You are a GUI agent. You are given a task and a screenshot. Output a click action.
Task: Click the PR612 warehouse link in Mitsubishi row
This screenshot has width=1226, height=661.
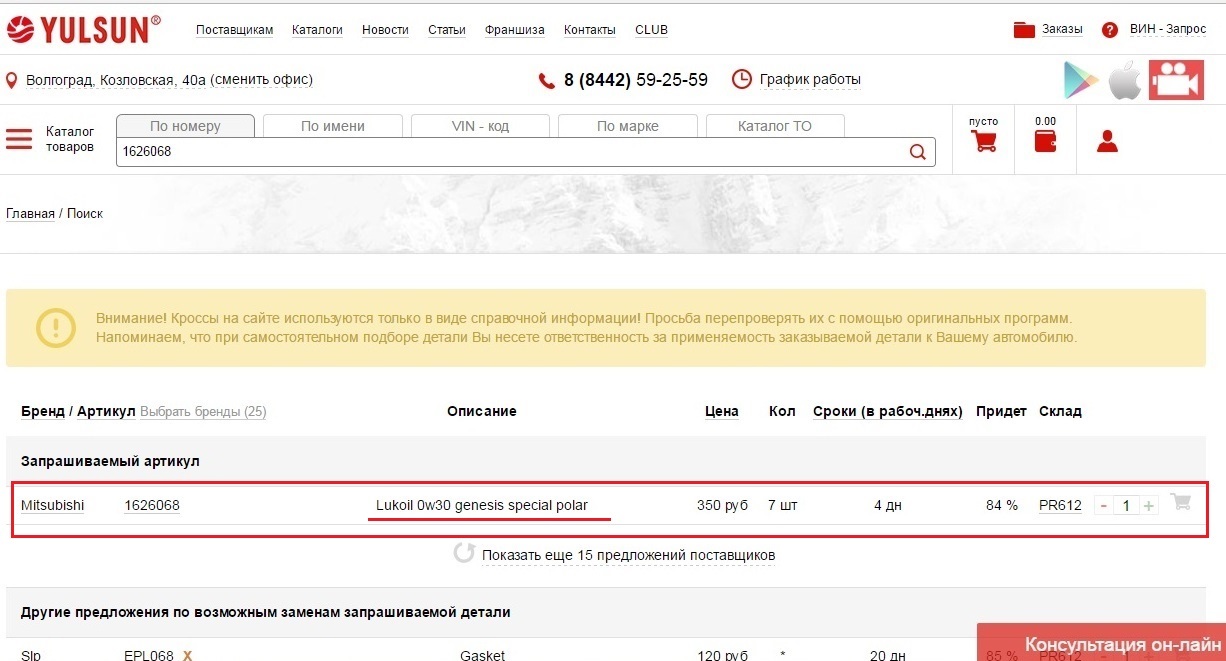[x=1060, y=506]
